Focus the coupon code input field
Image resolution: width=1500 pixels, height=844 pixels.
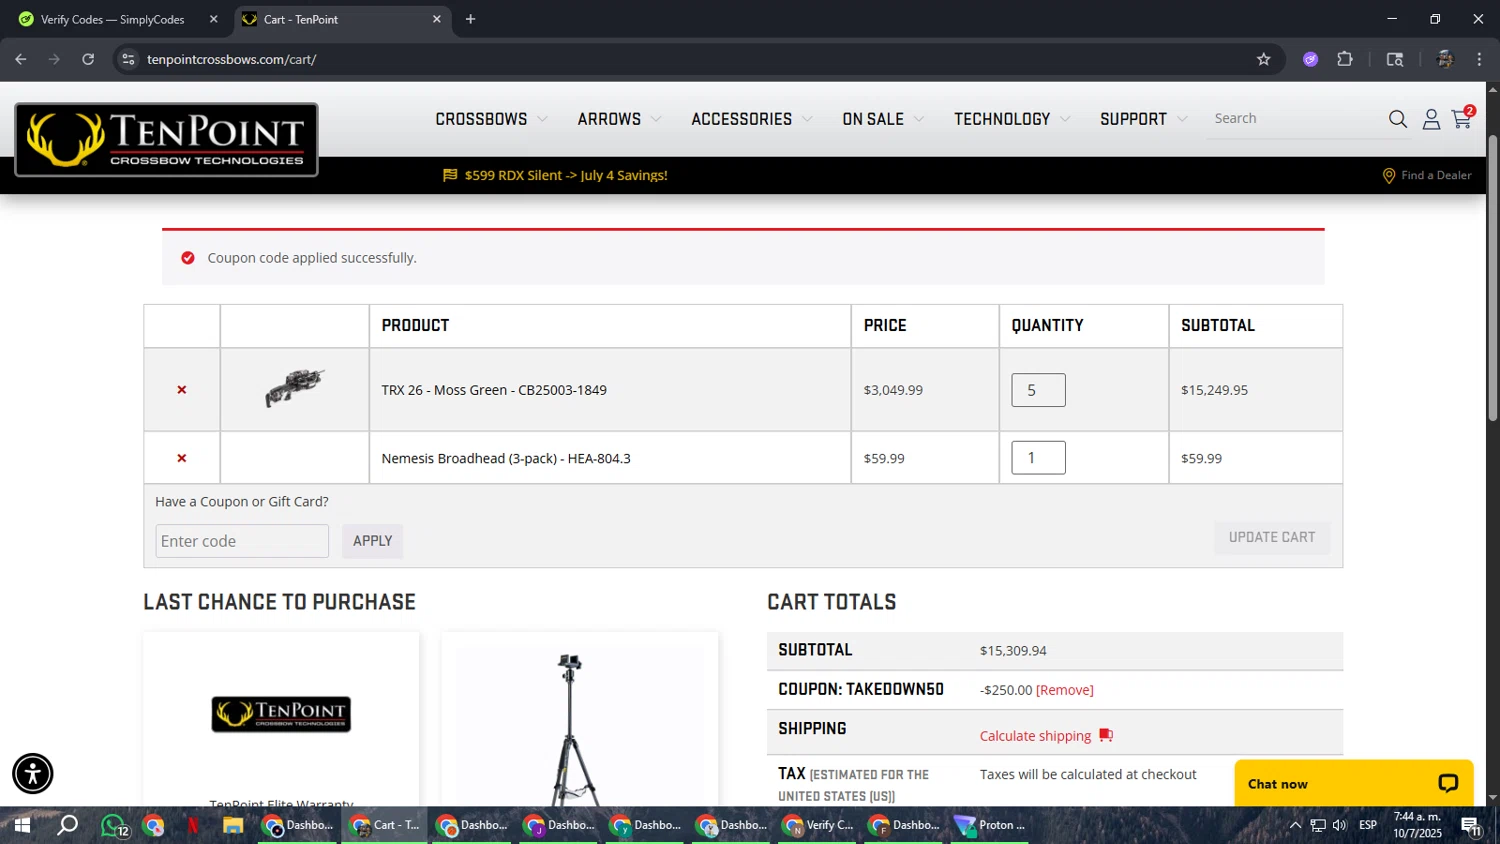[x=242, y=541]
